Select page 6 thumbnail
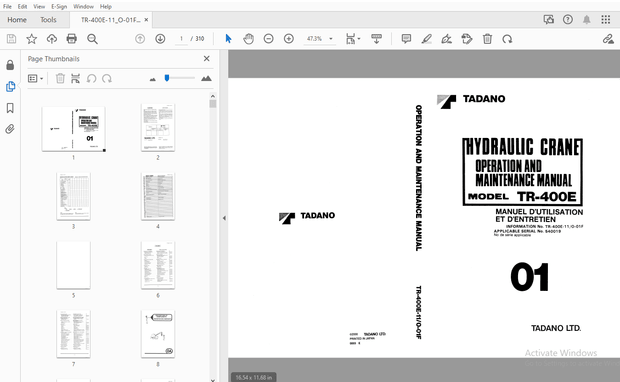This screenshot has height=382, width=620. pos(158,265)
